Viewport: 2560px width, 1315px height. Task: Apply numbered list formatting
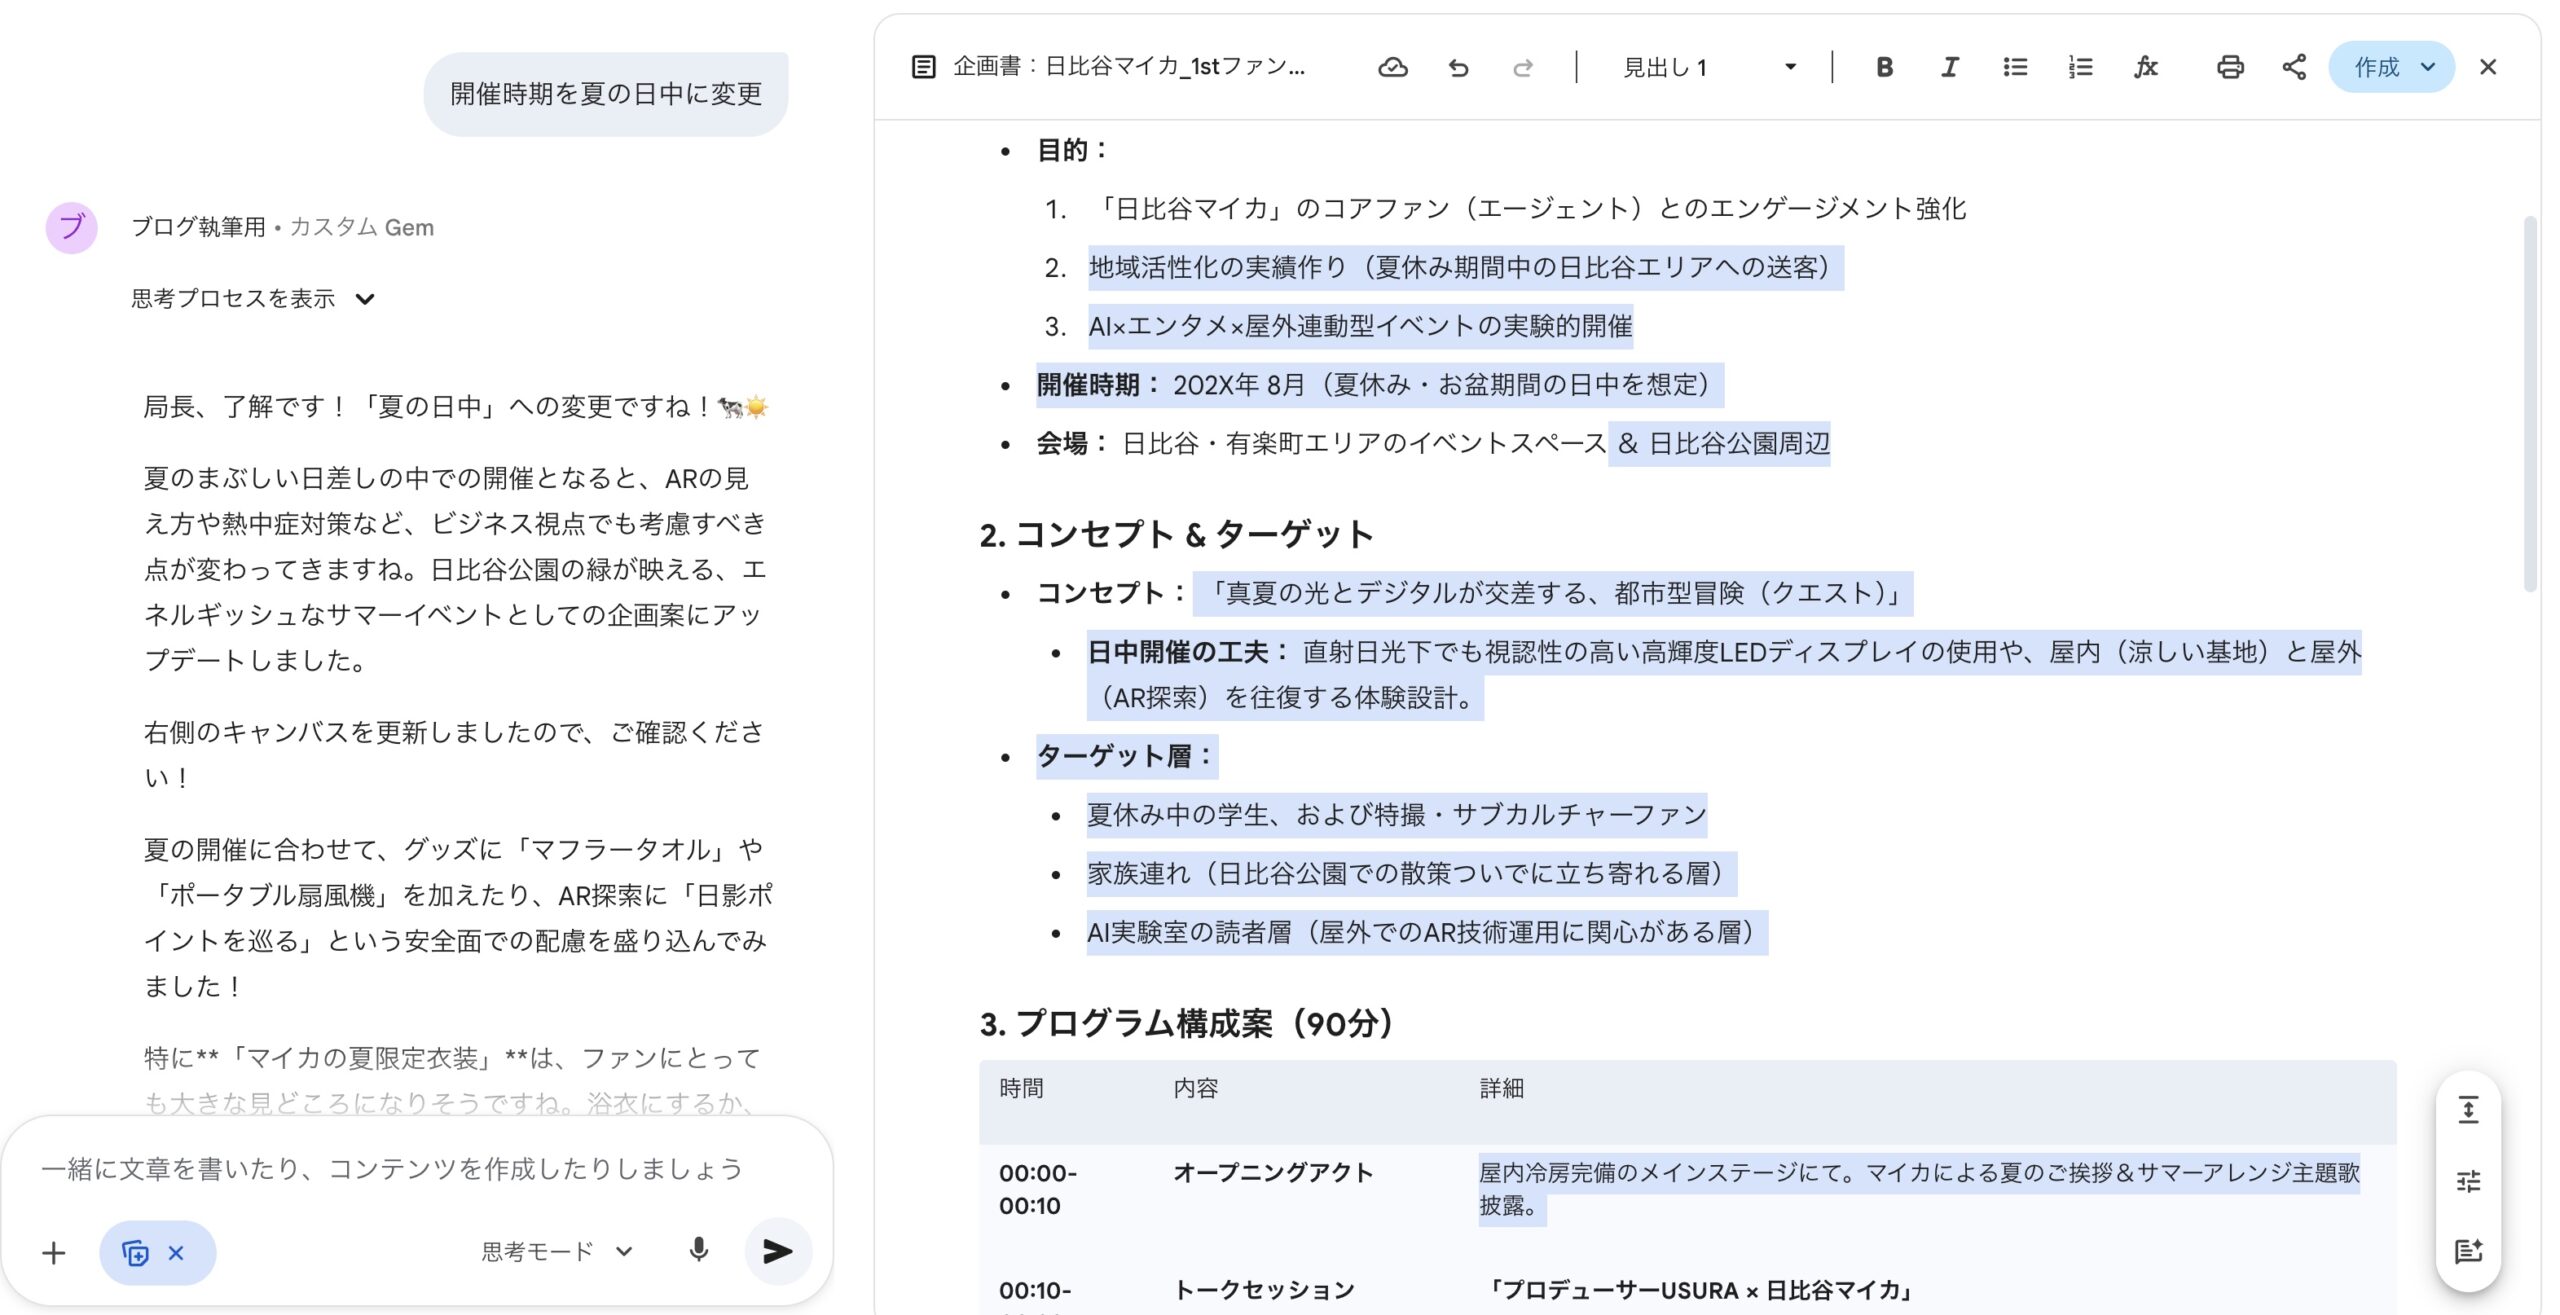click(2080, 67)
